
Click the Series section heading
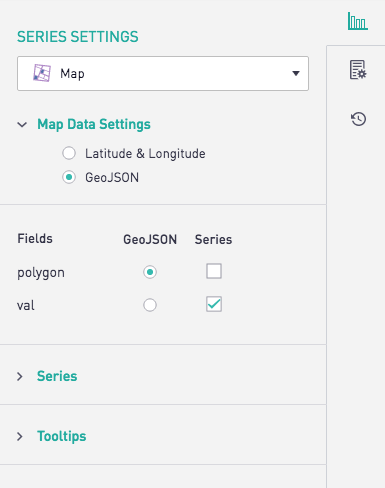(x=57, y=376)
